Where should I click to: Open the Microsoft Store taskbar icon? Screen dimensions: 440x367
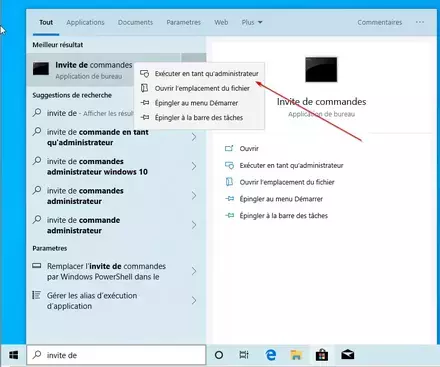(322, 355)
